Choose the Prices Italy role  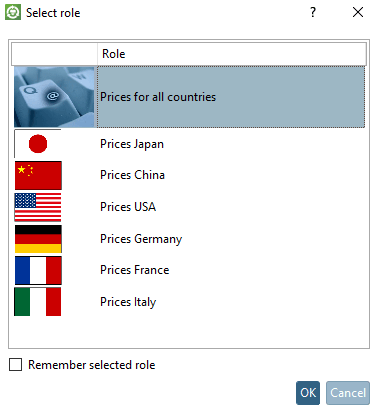(128, 302)
